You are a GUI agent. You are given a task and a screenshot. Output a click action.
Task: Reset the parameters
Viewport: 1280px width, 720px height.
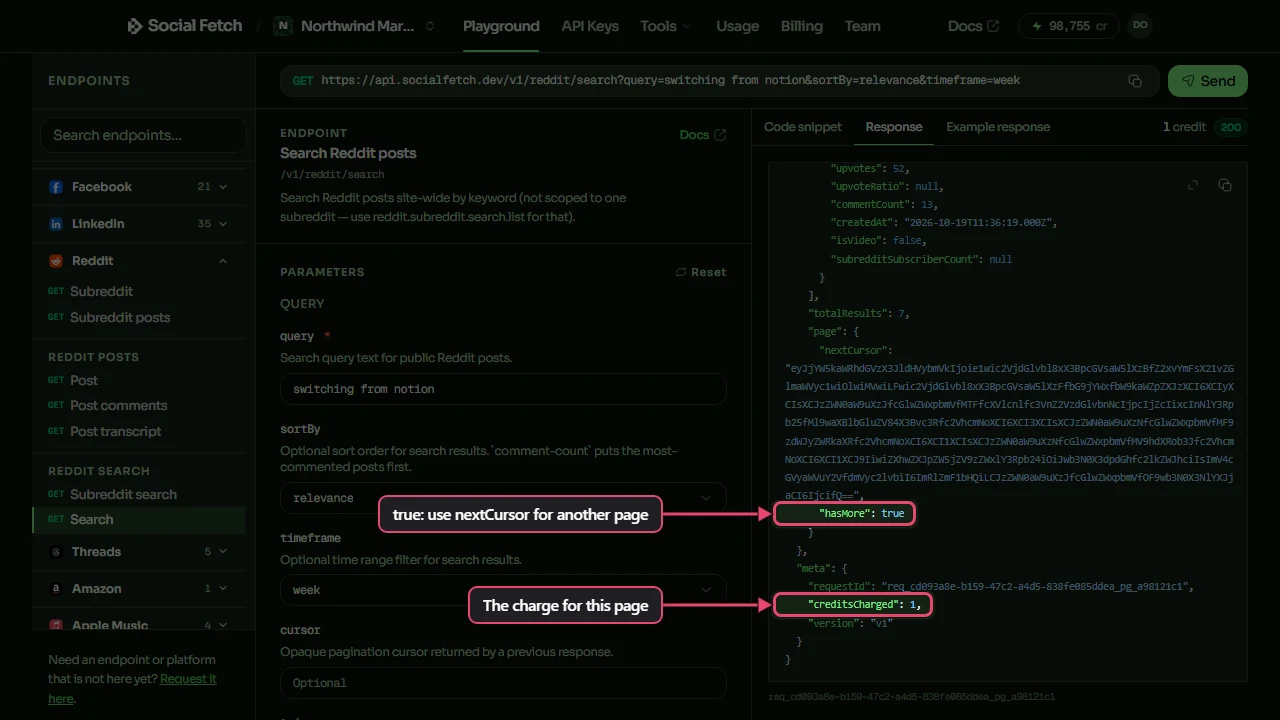pos(701,272)
